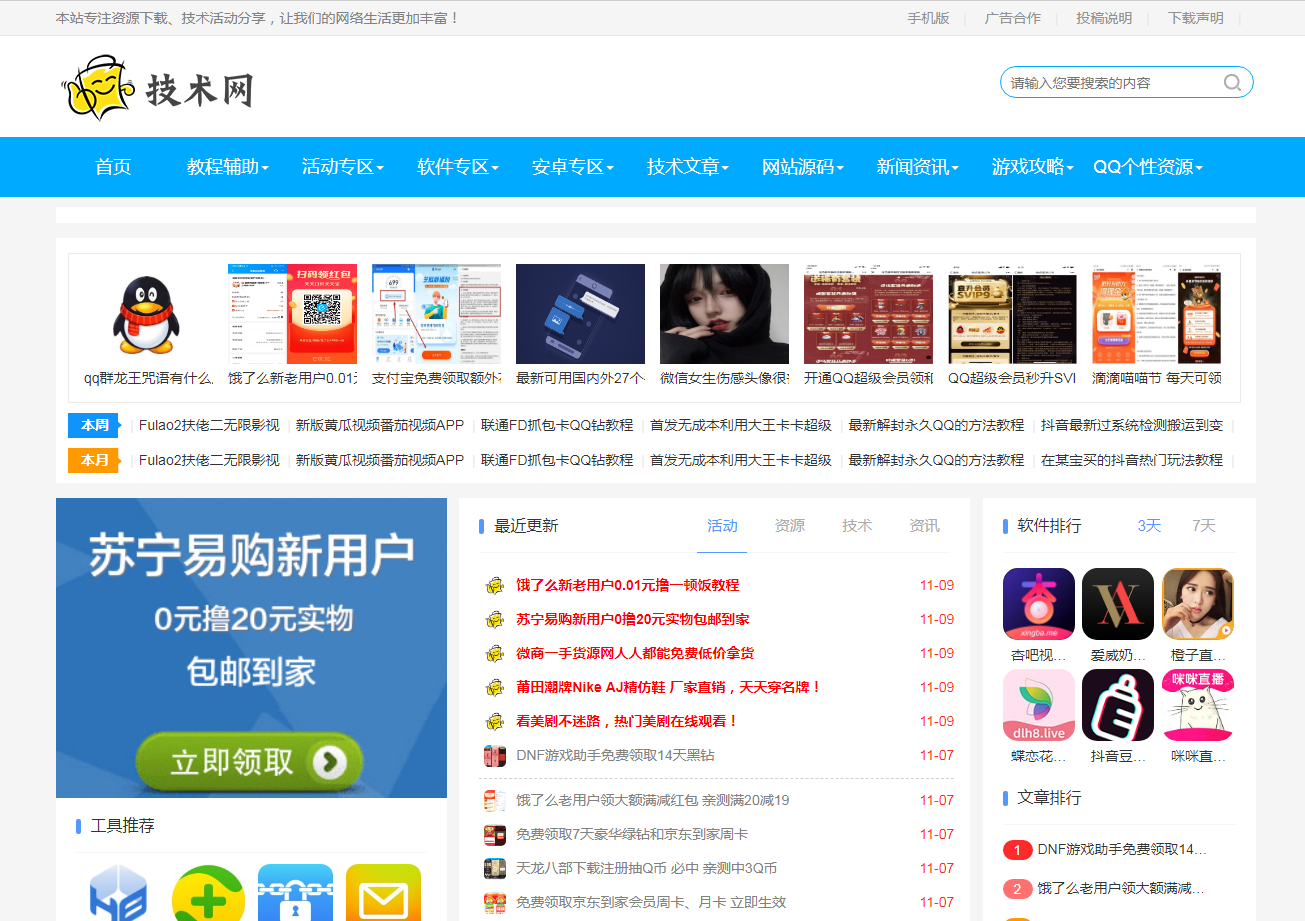The height and width of the screenshot is (921, 1305).
Task: Expand the 教程辅助 dropdown menu
Action: click(x=227, y=167)
